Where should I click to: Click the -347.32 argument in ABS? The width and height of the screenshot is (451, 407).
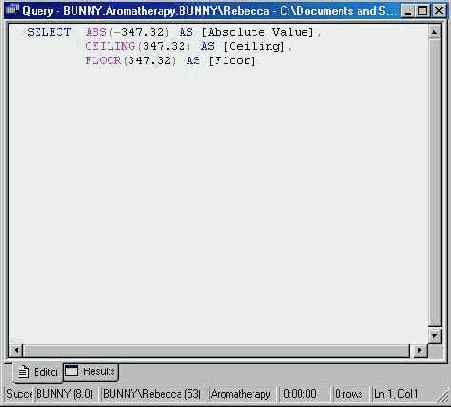[138, 32]
